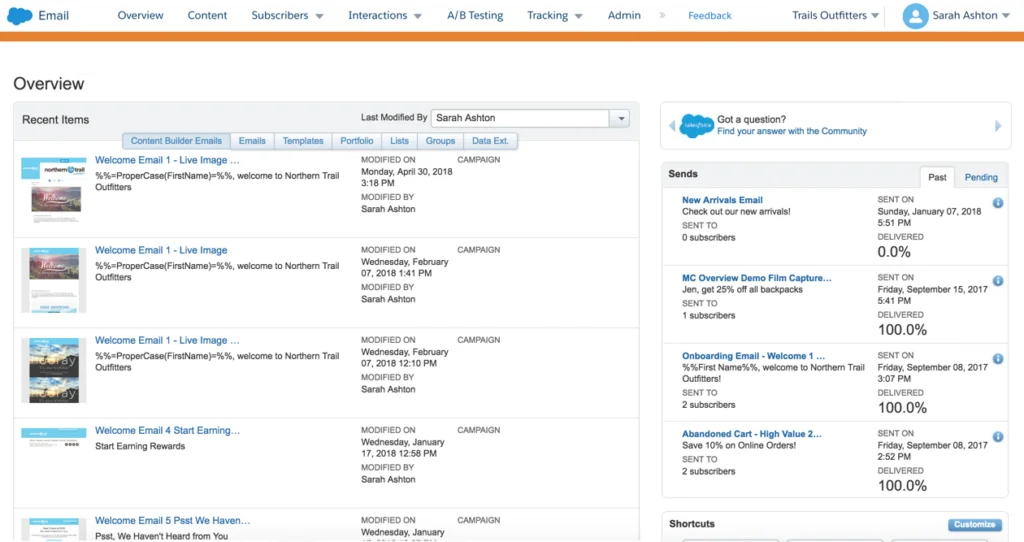Image resolution: width=1024 pixels, height=542 pixels.
Task: Open Welcome Email 1 modified April 30
Action: 167,160
